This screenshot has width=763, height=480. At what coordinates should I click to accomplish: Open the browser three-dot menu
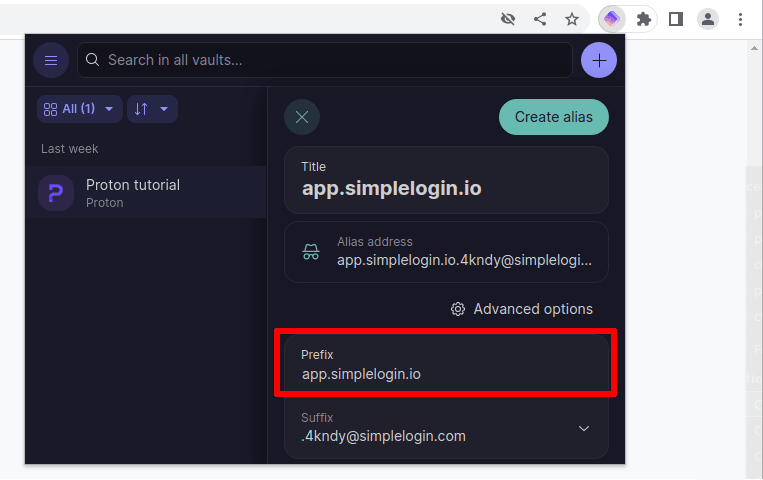(x=740, y=19)
